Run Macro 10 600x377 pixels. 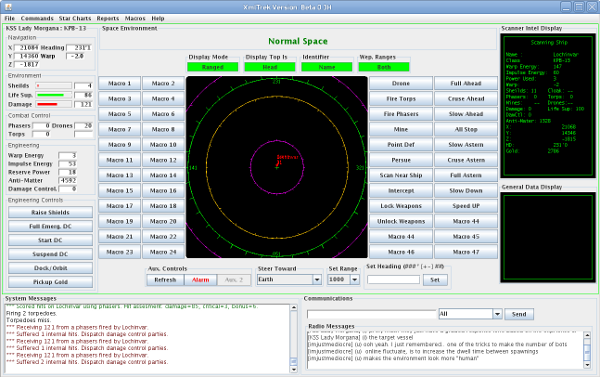click(163, 145)
